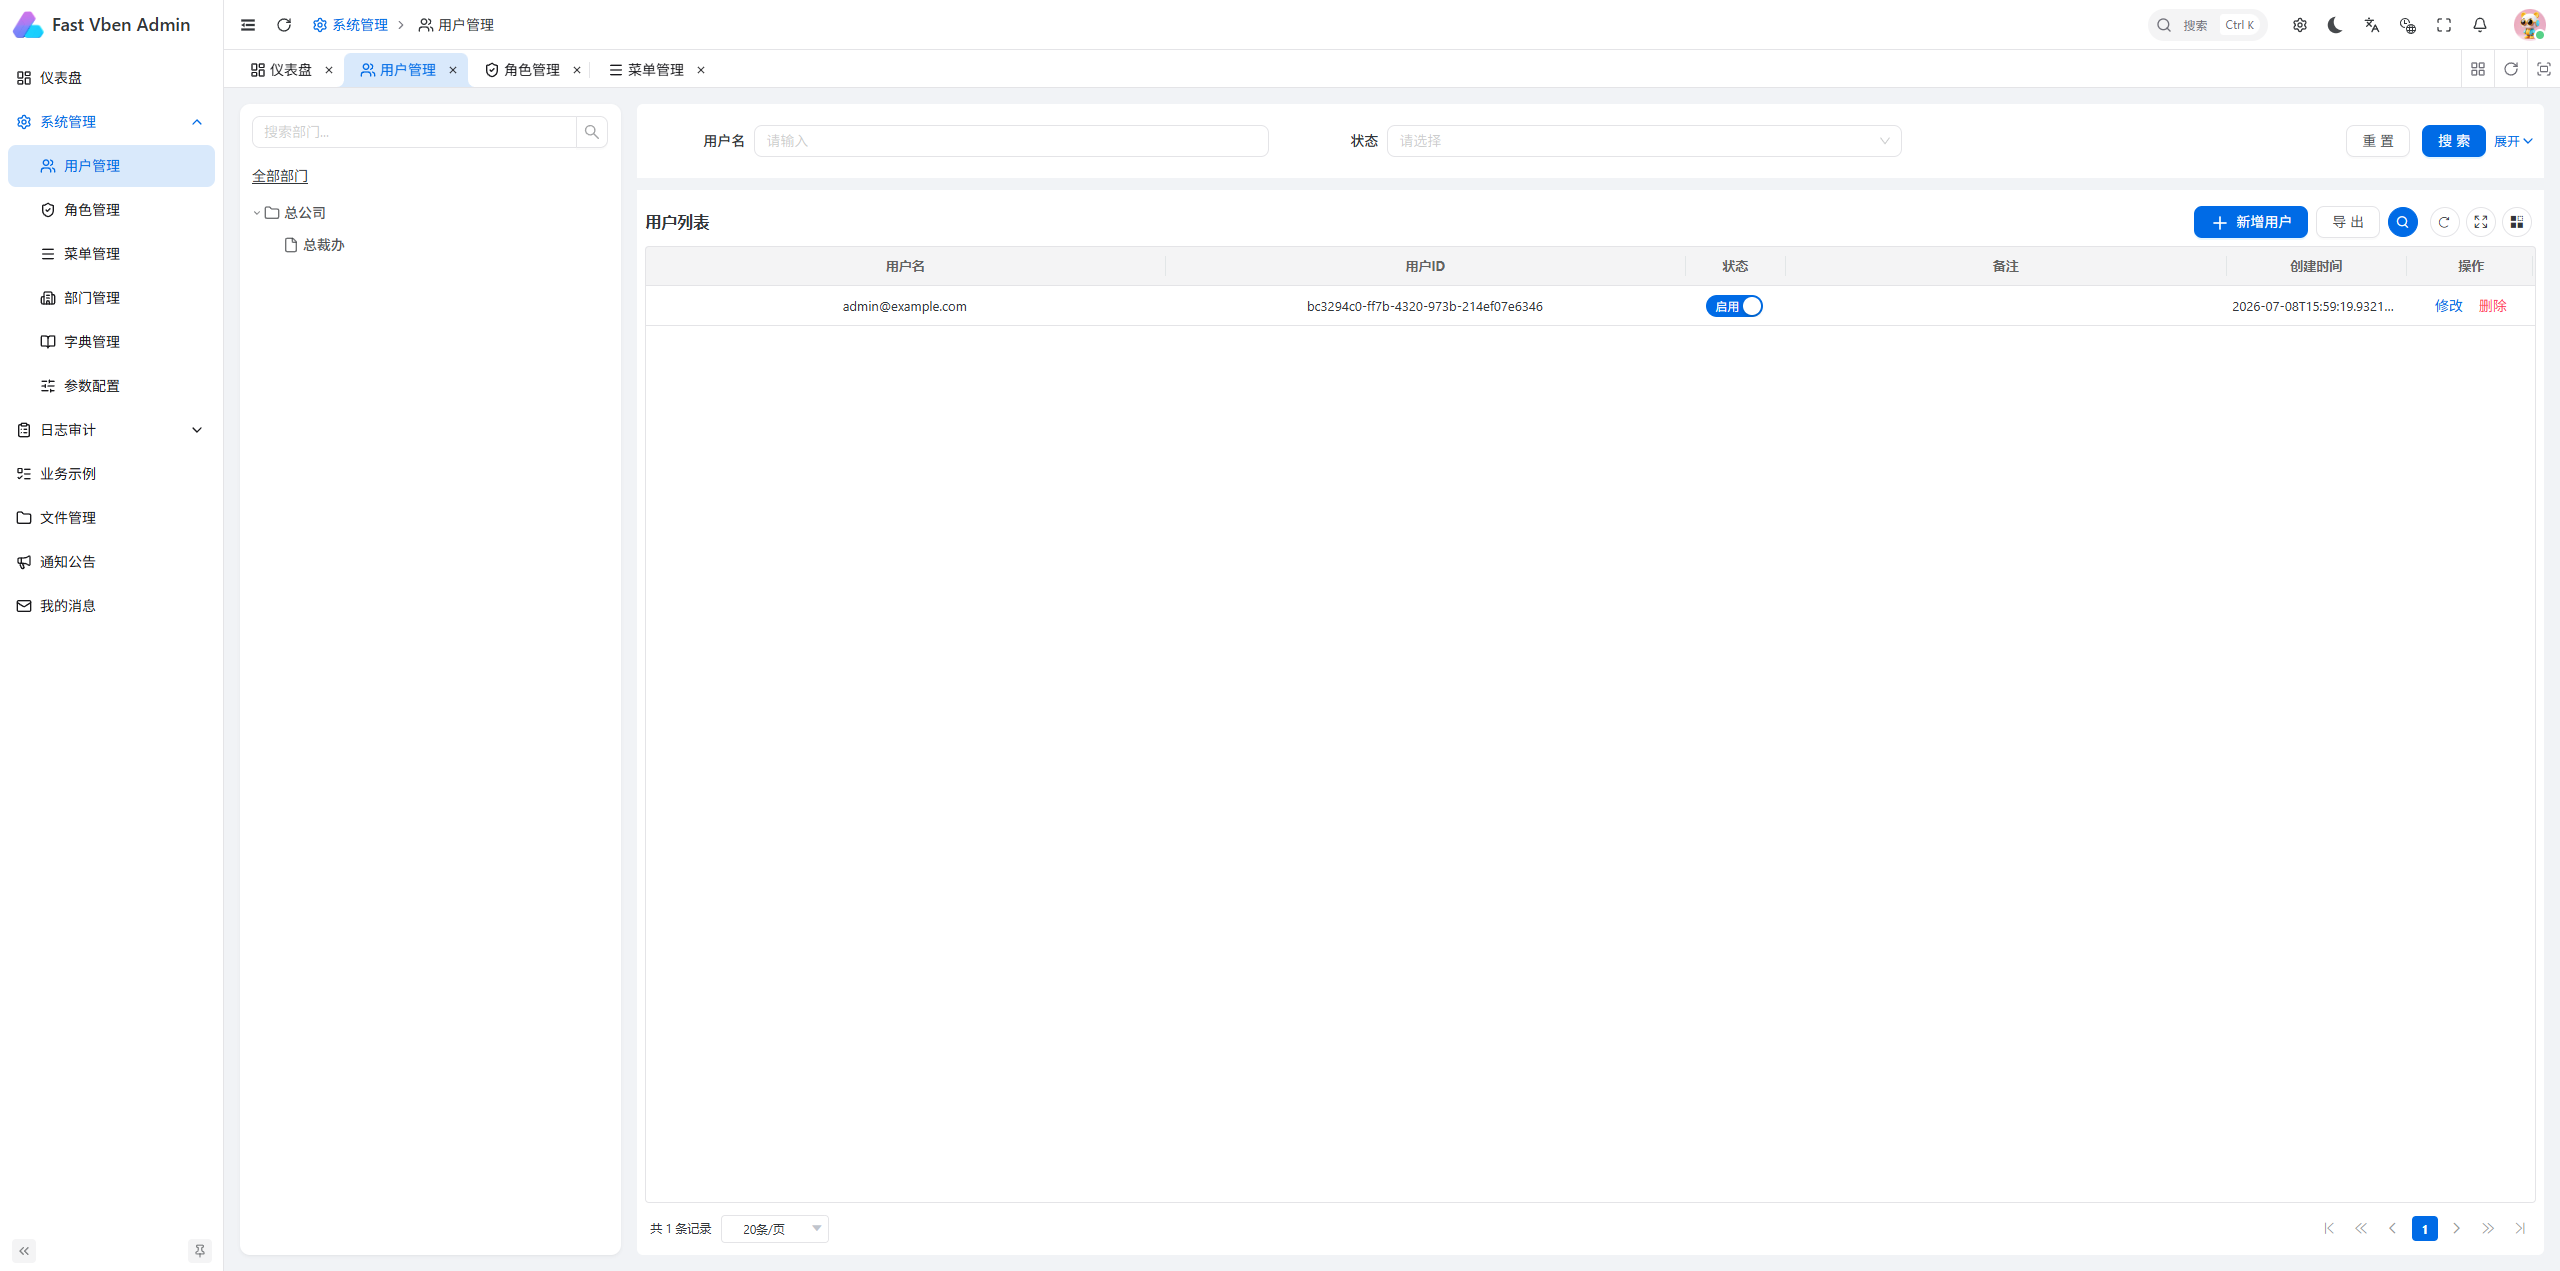Viewport: 2560px width, 1271px height.
Task: Open the global search box in header
Action: click(2207, 25)
